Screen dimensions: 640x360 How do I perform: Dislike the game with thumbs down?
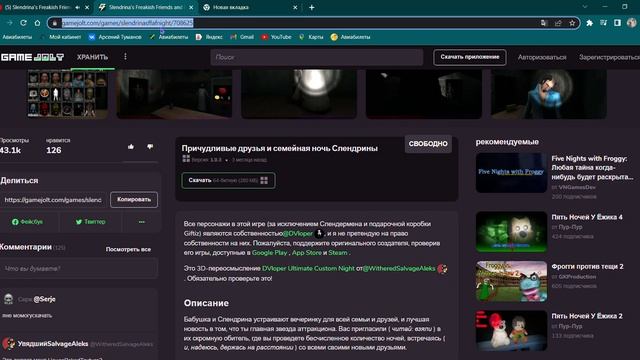click(150, 147)
